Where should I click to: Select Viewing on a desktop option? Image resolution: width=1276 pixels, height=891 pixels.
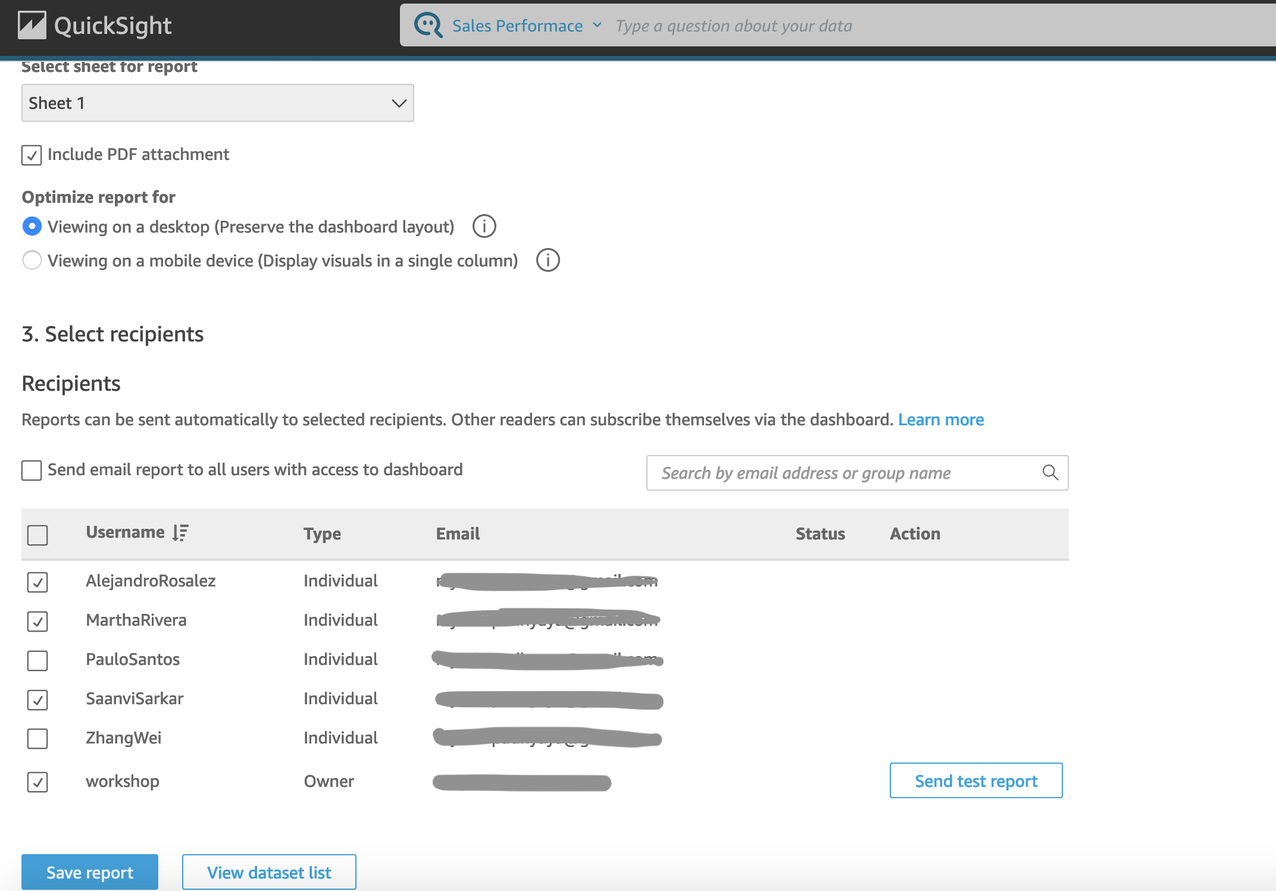click(32, 226)
